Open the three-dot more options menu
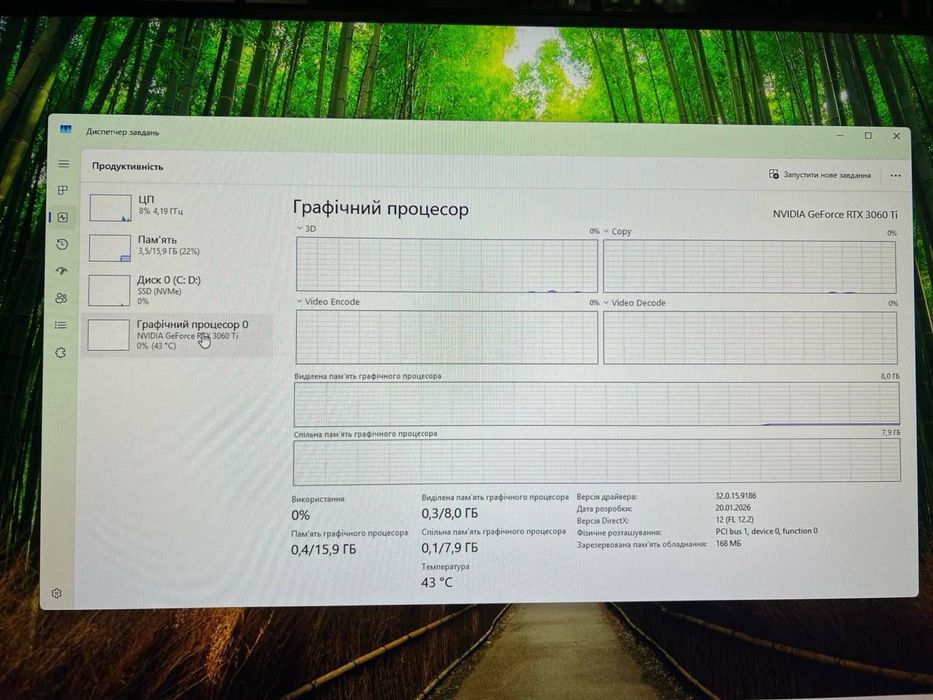The image size is (933, 700). [895, 176]
